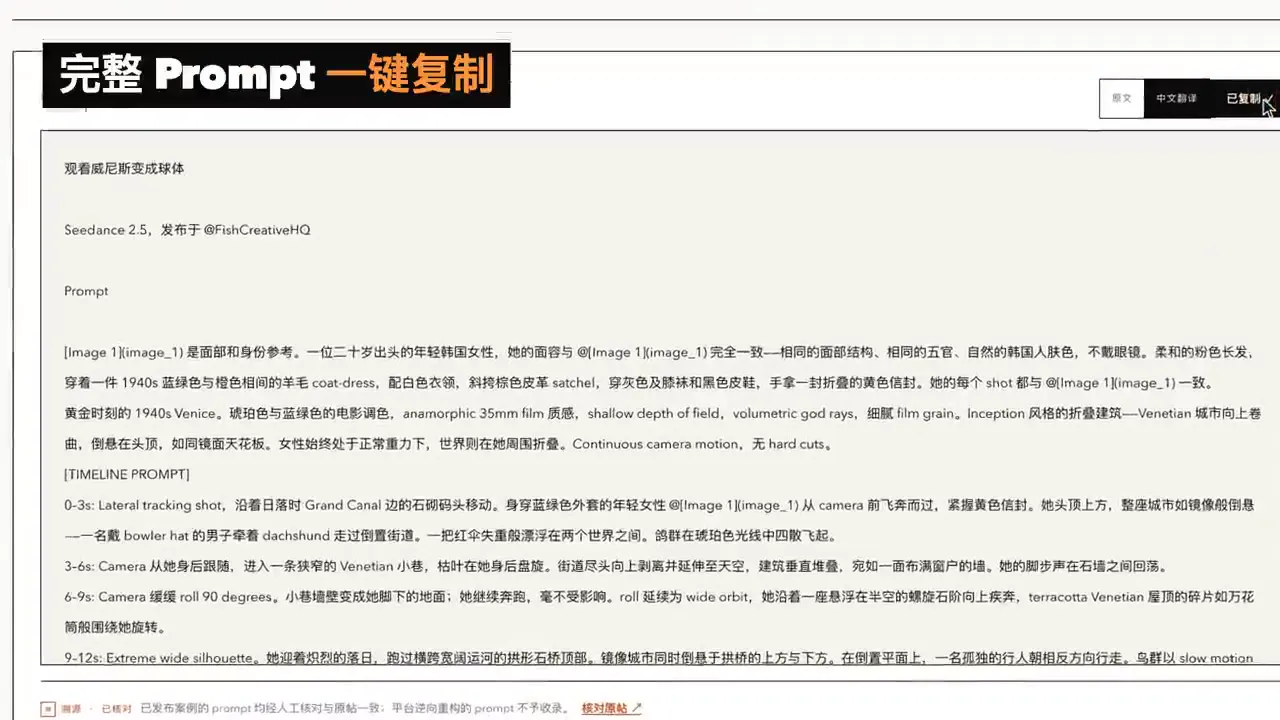Screen dimensions: 1280x720
Task: Click the 已复制 copy button
Action: (x=1243, y=98)
